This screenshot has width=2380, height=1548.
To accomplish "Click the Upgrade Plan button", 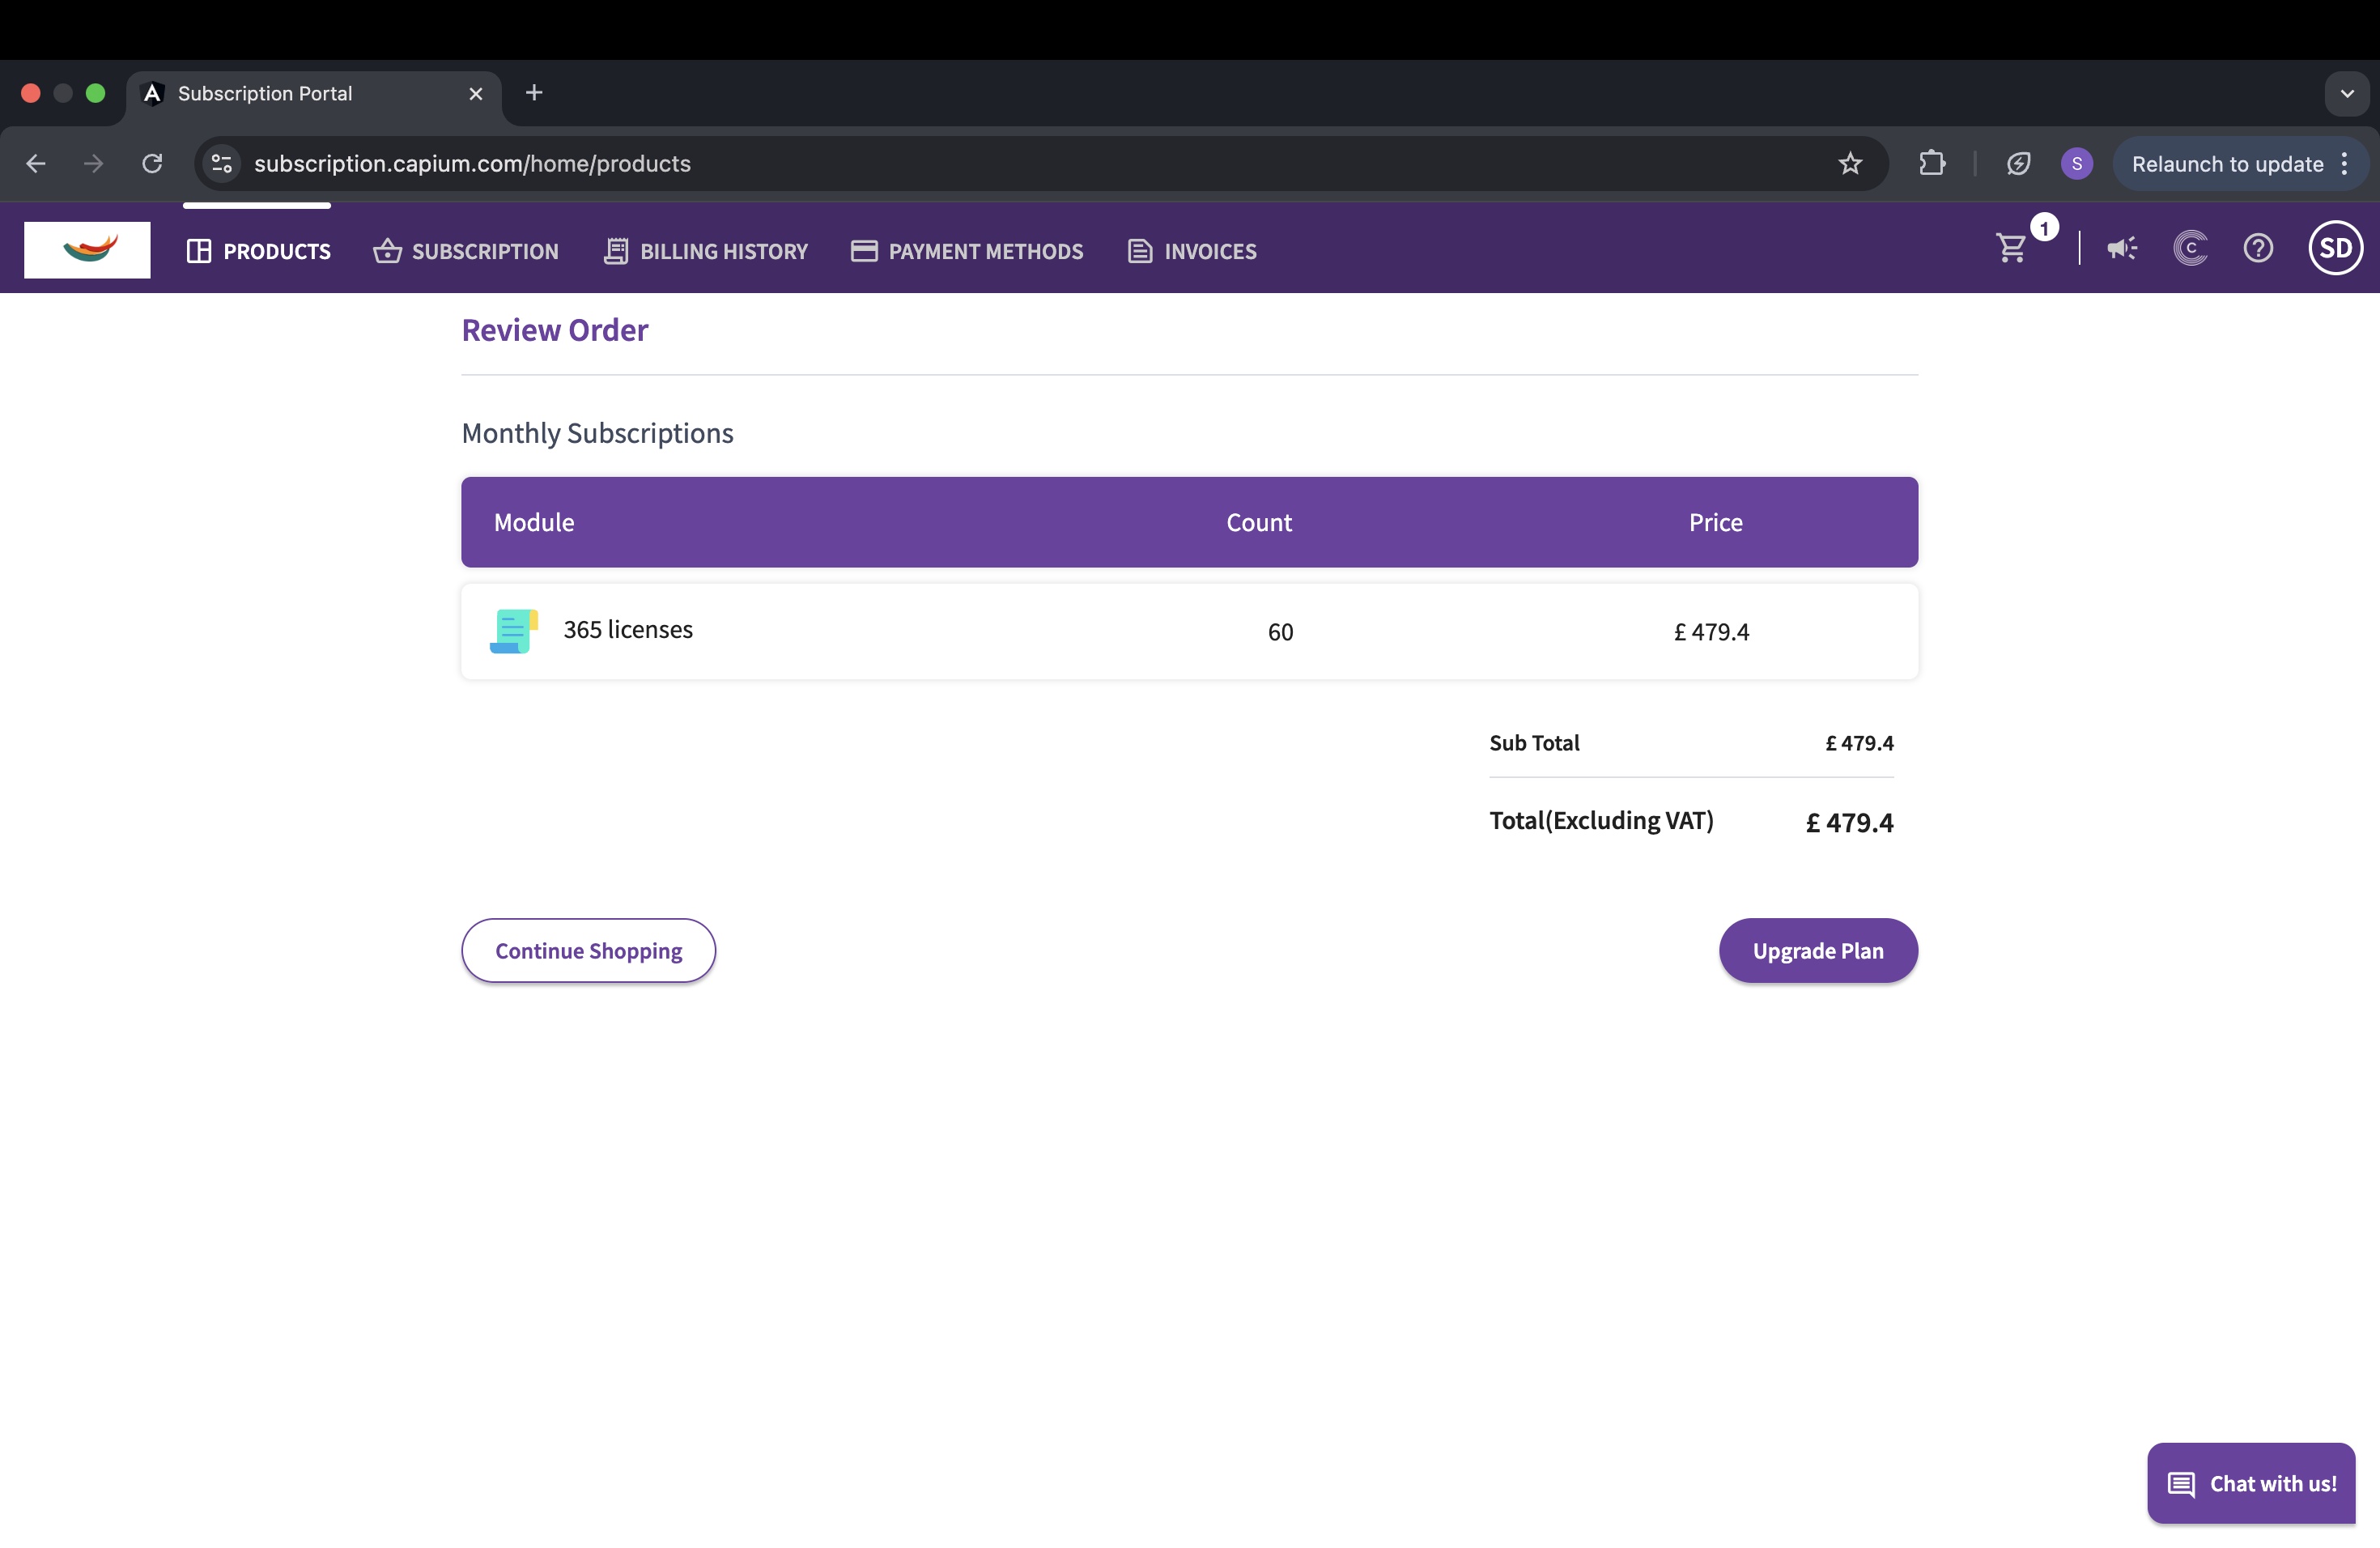I will pos(1817,950).
